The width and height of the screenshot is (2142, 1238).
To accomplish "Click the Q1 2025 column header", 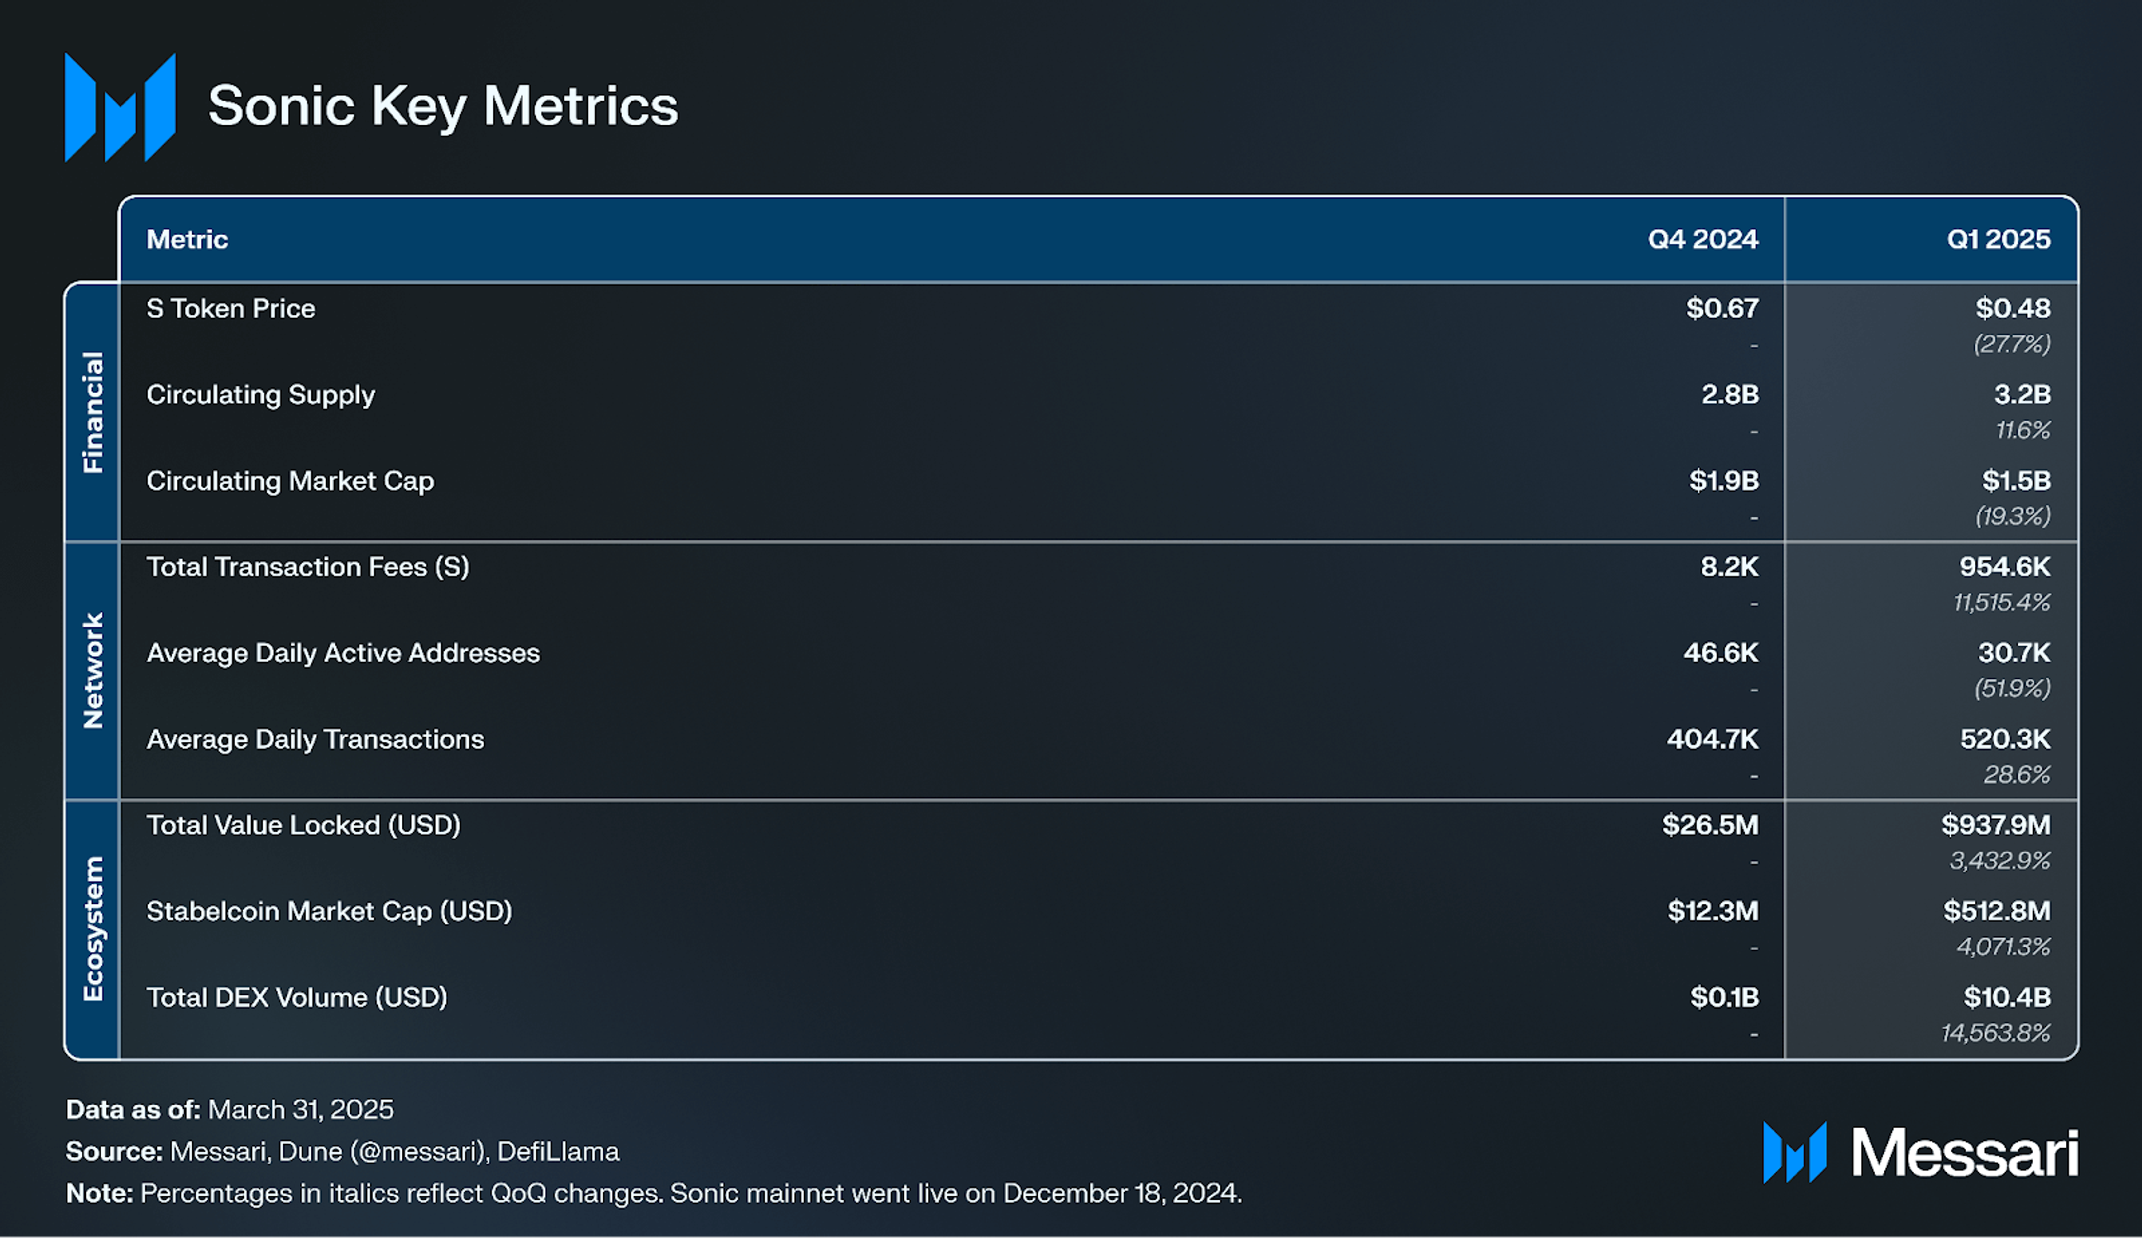I will (1998, 239).
